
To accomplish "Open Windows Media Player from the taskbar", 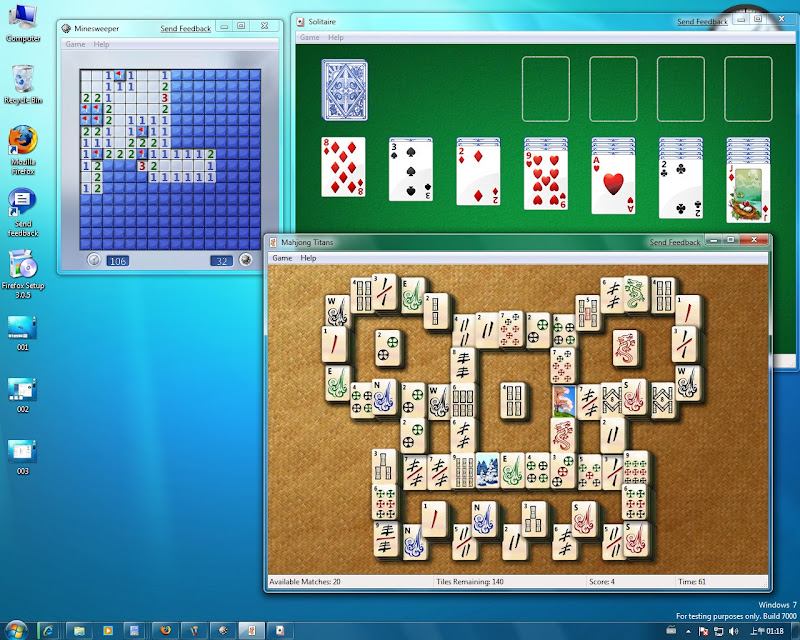I will pyautogui.click(x=108, y=631).
